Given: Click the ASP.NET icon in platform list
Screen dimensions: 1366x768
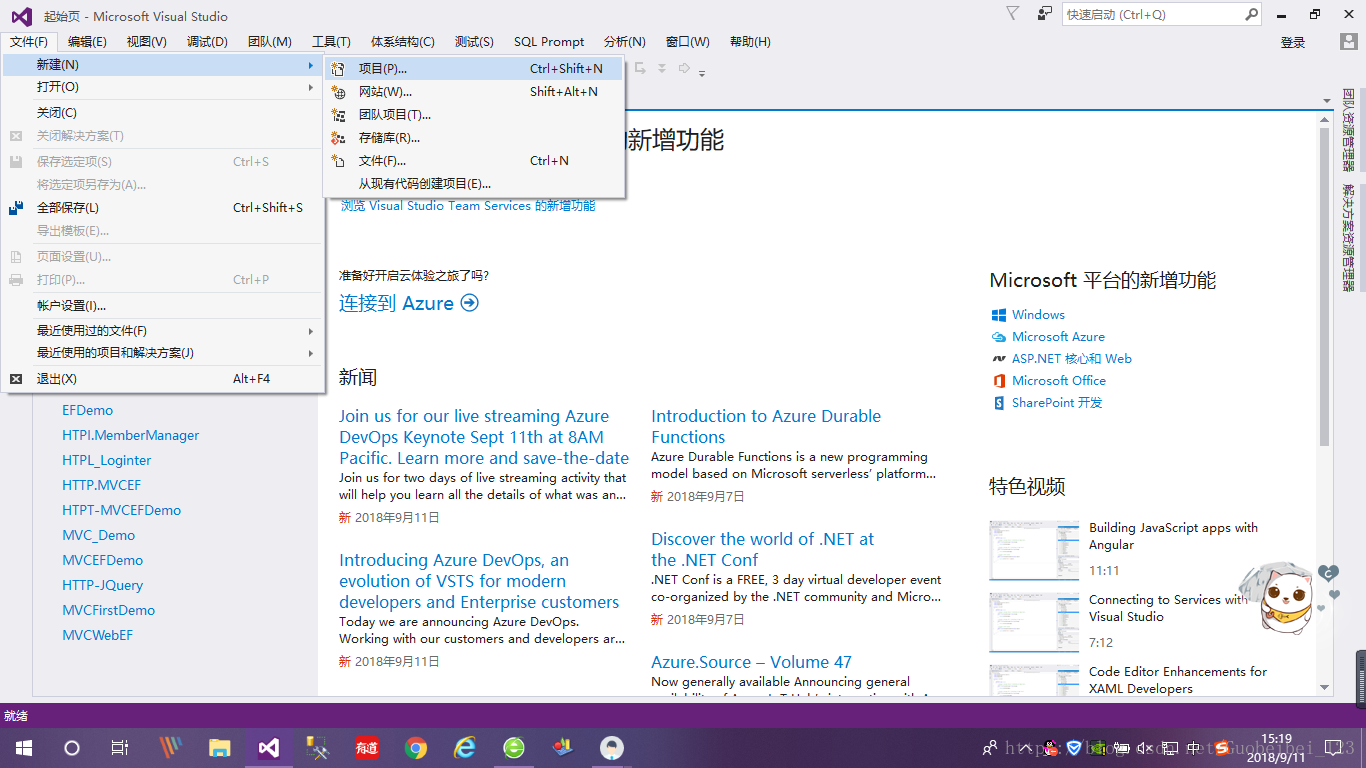Looking at the screenshot, I should (998, 359).
